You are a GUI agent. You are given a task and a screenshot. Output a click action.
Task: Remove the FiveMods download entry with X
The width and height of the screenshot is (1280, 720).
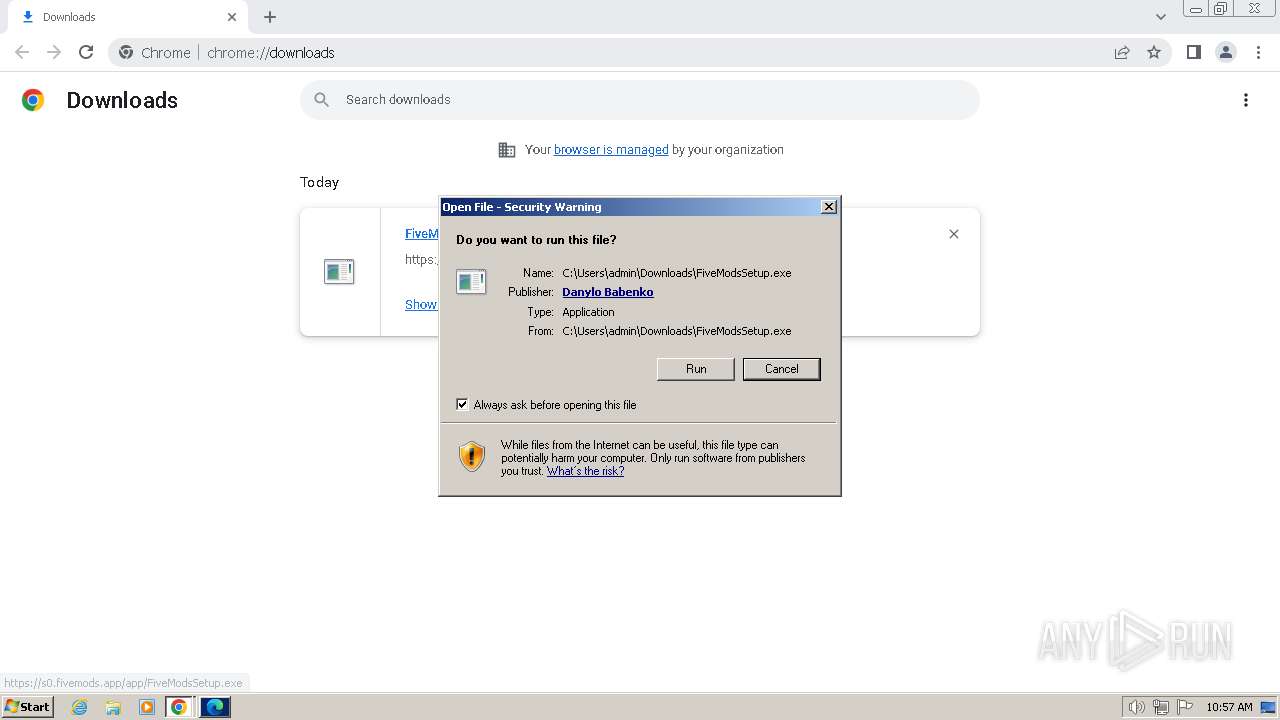(954, 234)
